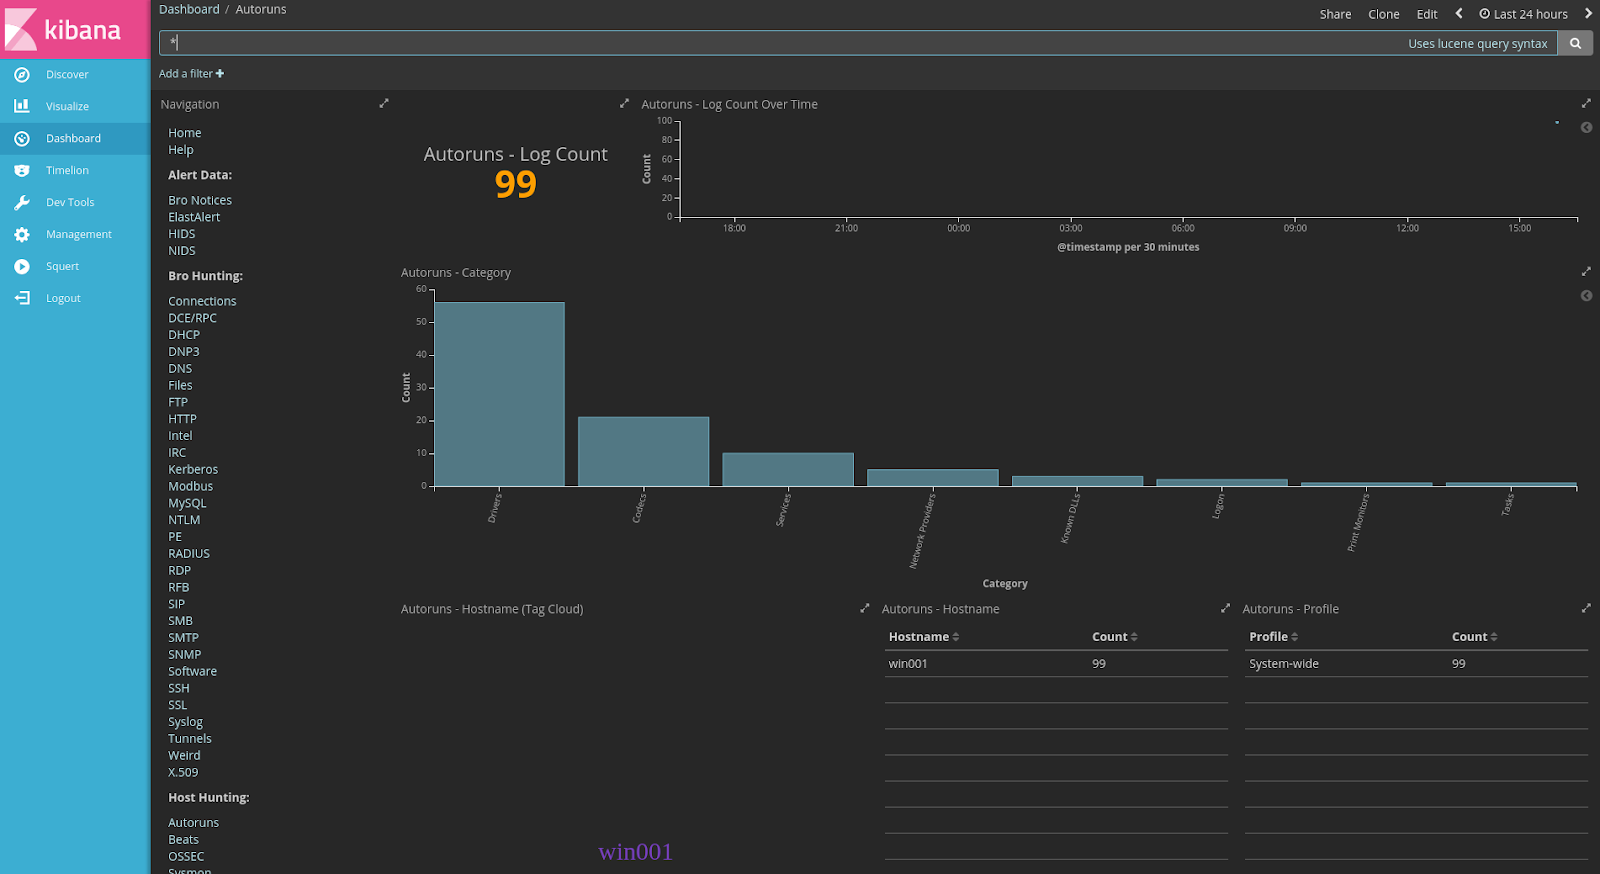Click the win001 tag in the tag cloud
The image size is (1600, 874).
point(635,852)
